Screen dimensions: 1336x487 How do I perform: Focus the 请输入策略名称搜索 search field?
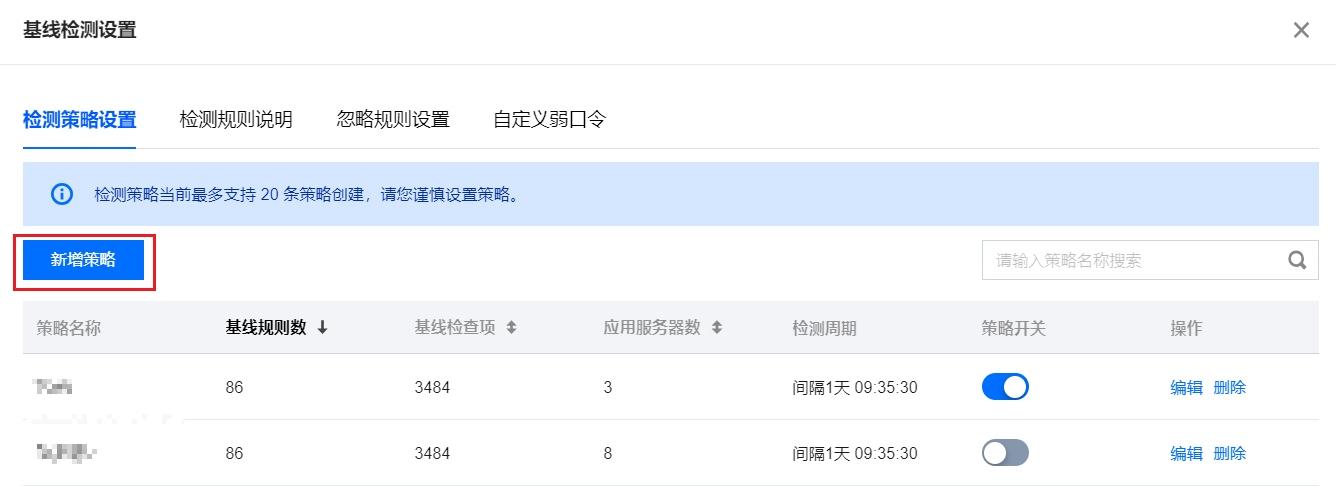1135,261
